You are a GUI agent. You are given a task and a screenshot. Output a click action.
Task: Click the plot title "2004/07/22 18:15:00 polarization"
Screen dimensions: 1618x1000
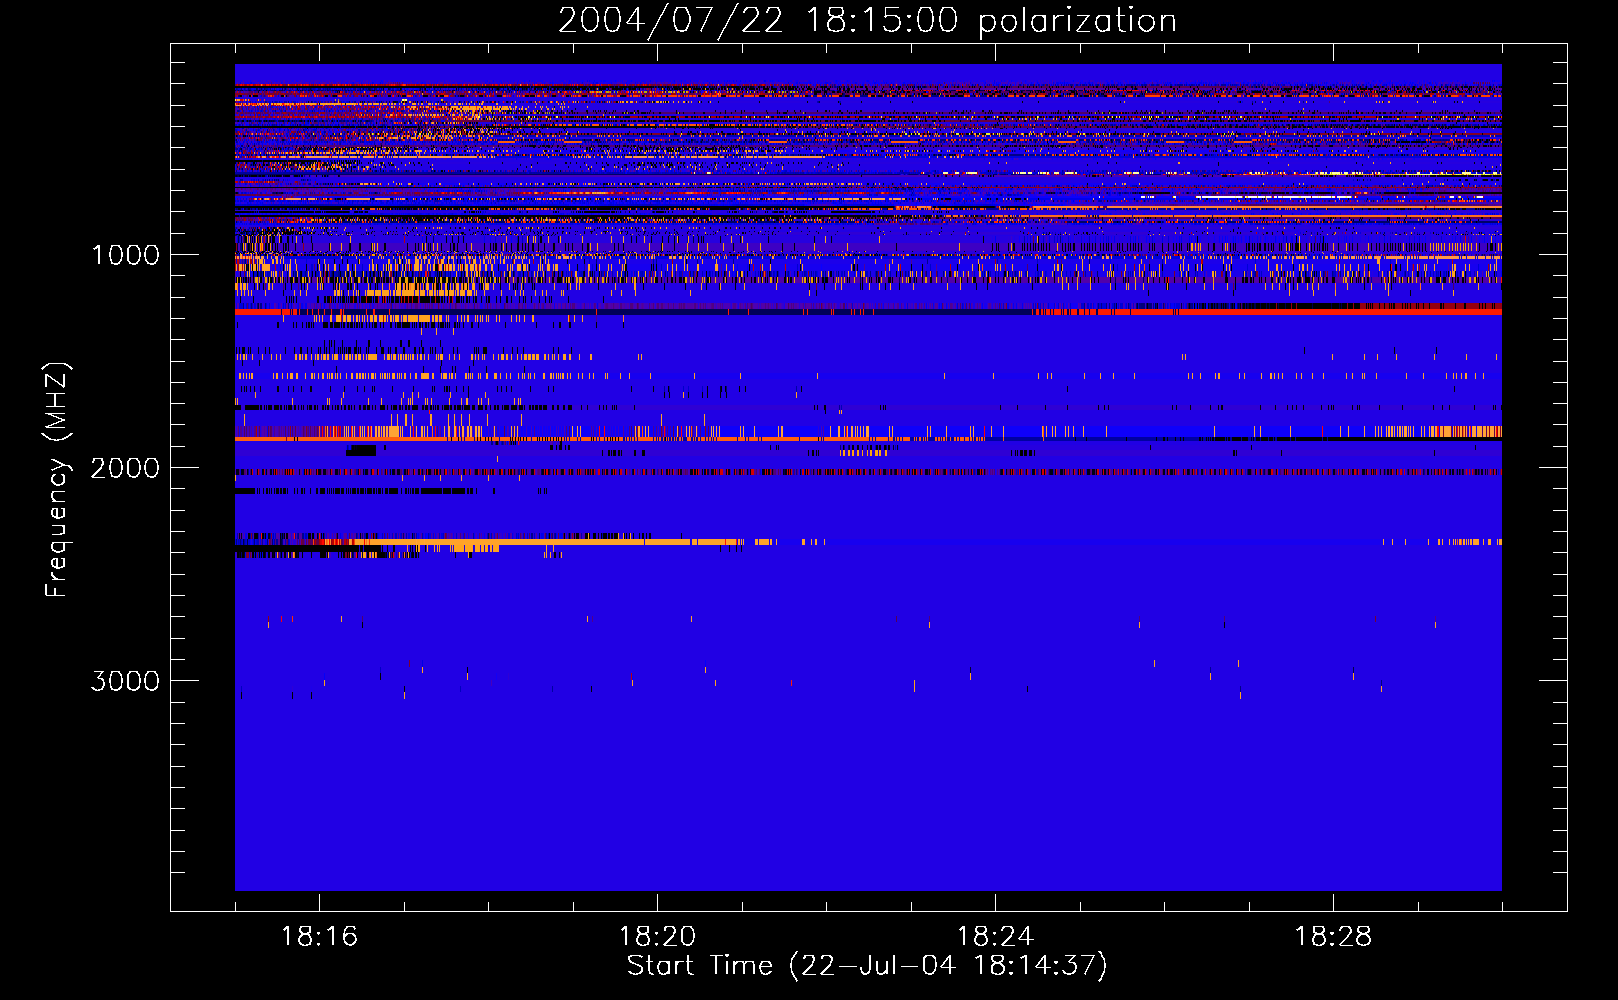coord(867,21)
